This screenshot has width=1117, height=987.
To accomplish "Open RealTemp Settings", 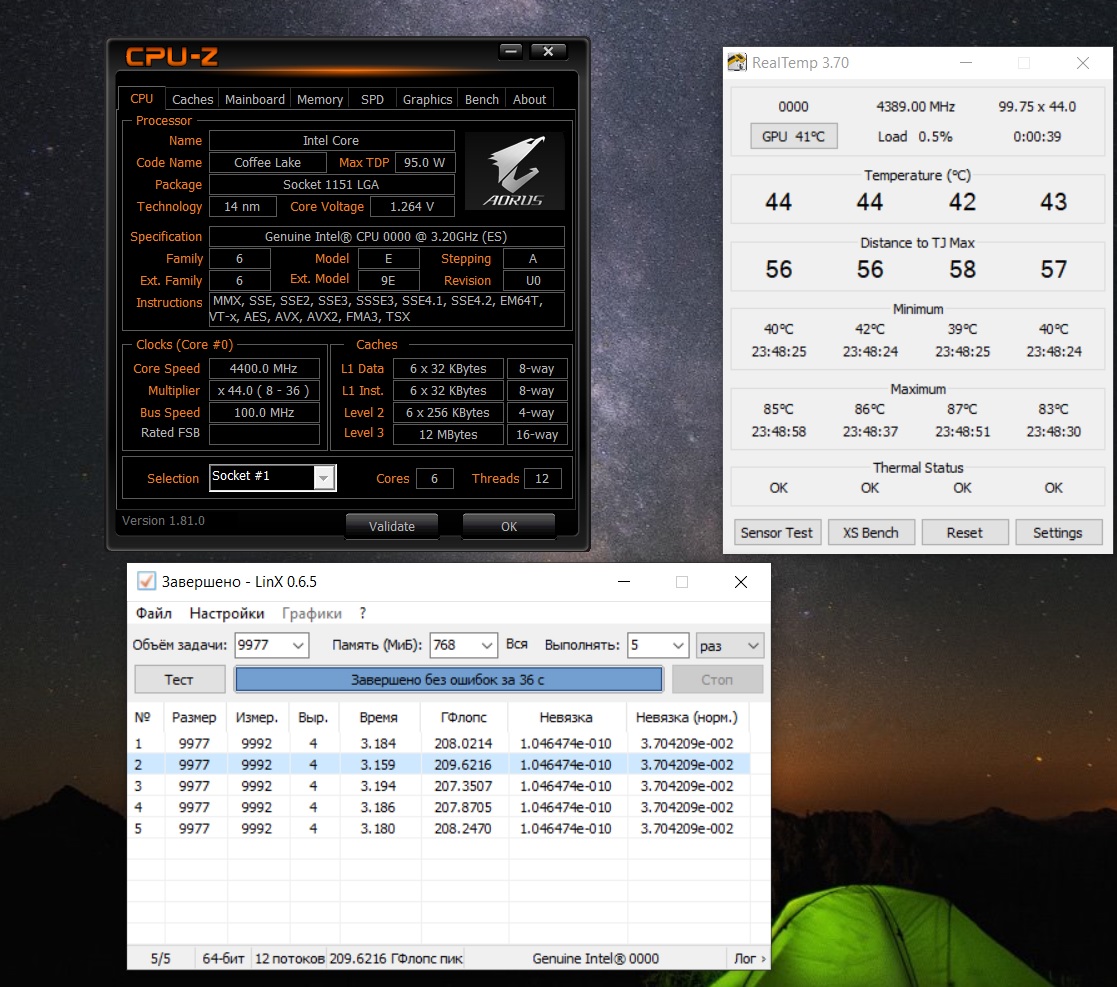I will pyautogui.click(x=1058, y=533).
